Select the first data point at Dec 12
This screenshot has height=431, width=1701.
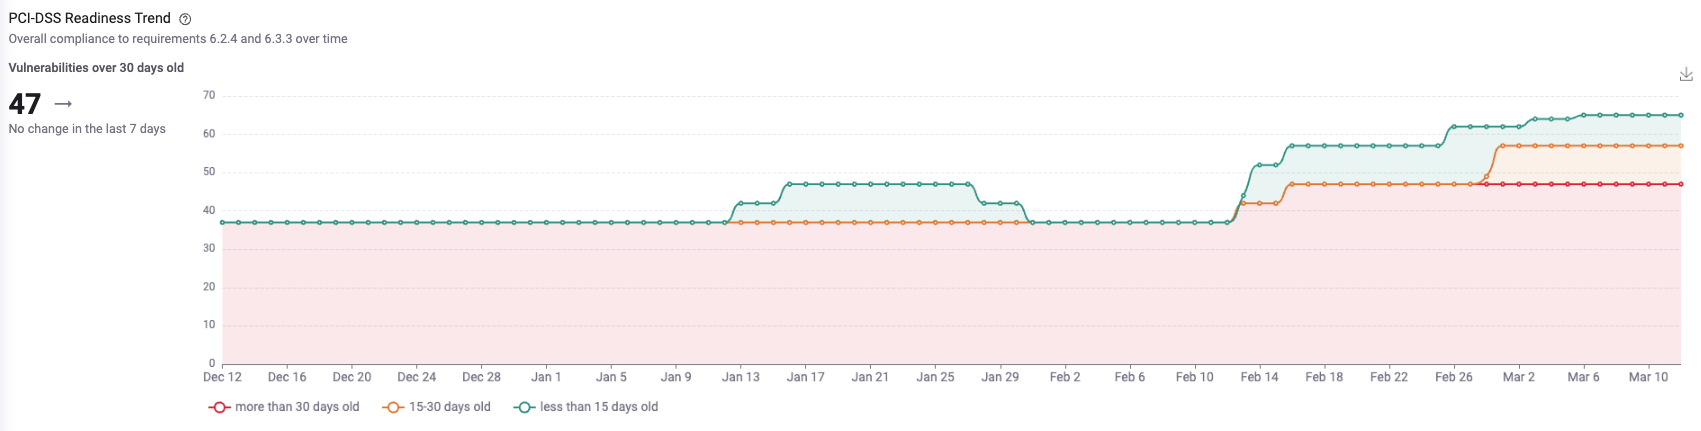click(x=222, y=223)
